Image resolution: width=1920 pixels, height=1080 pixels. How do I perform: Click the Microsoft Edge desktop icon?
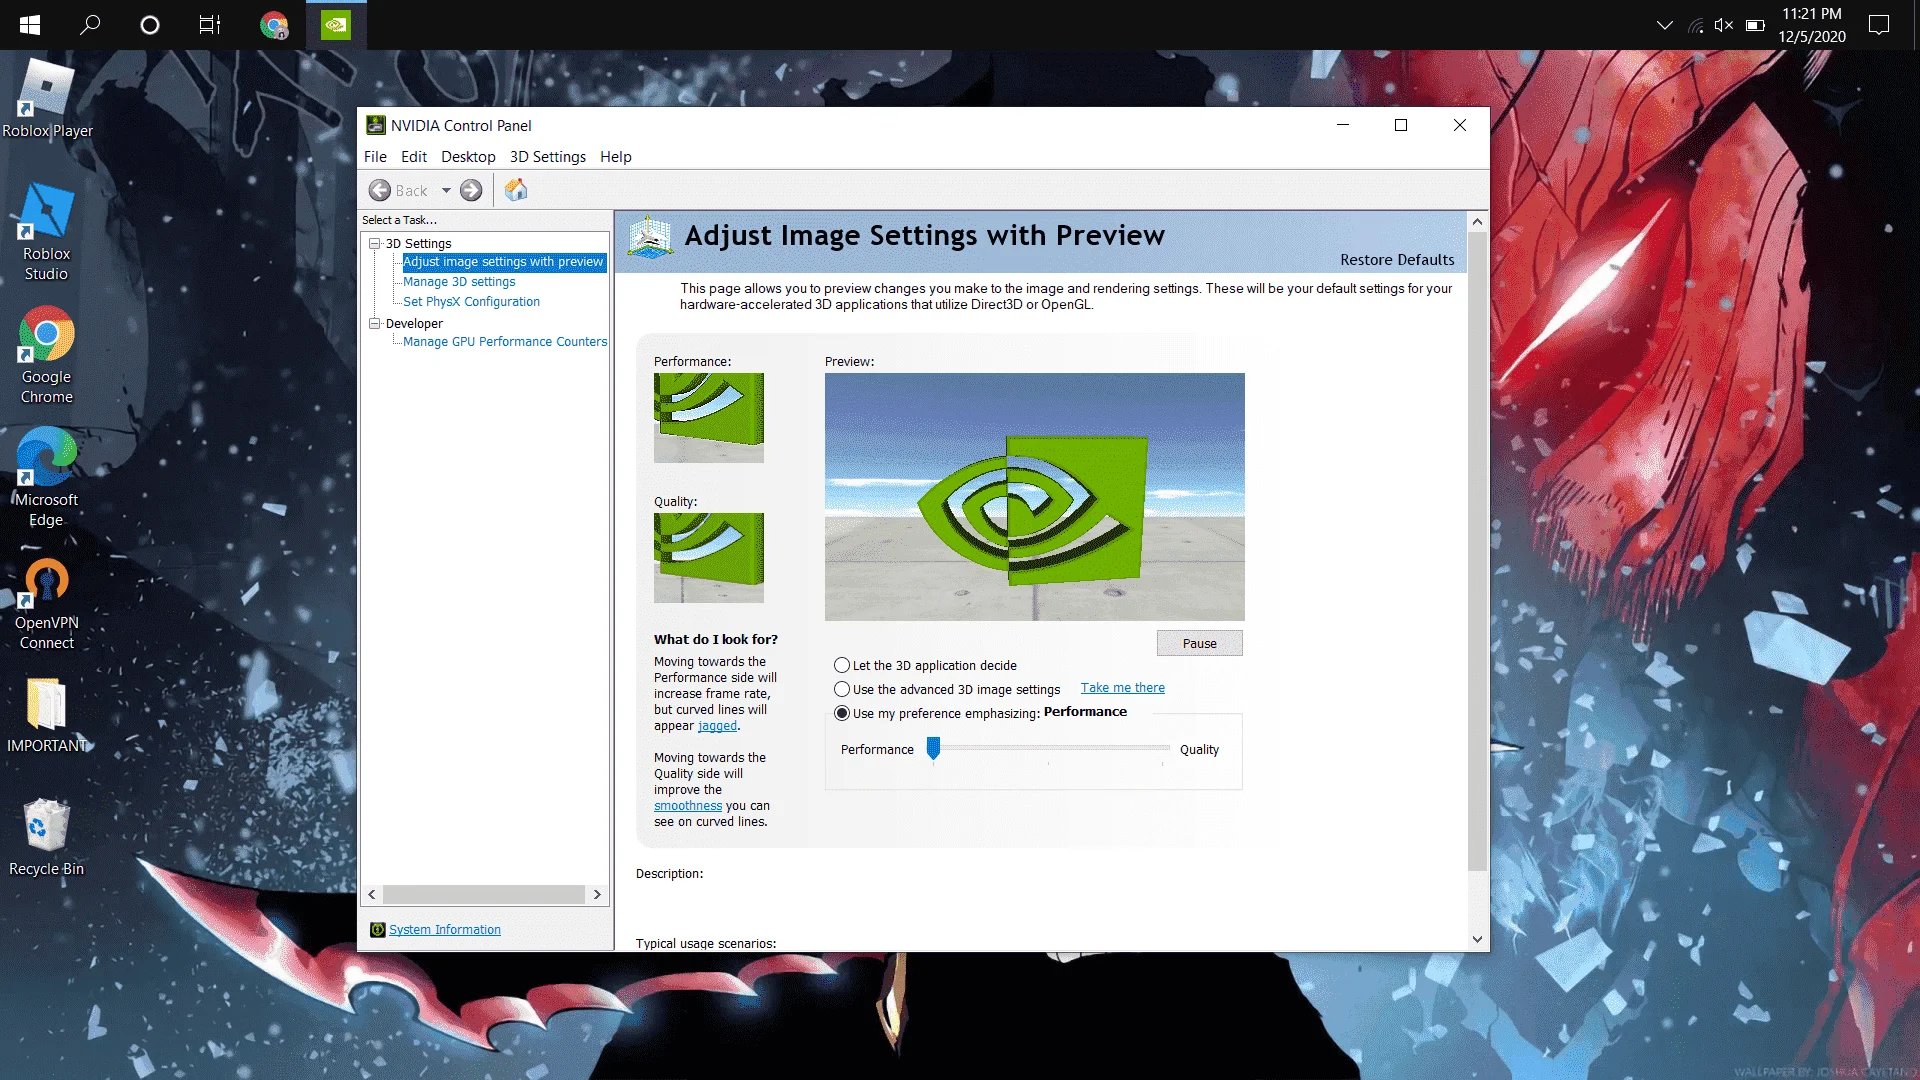(47, 478)
